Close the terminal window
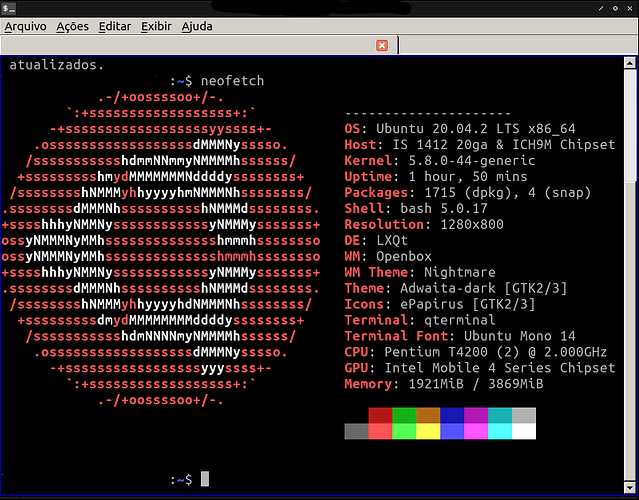 click(630, 8)
